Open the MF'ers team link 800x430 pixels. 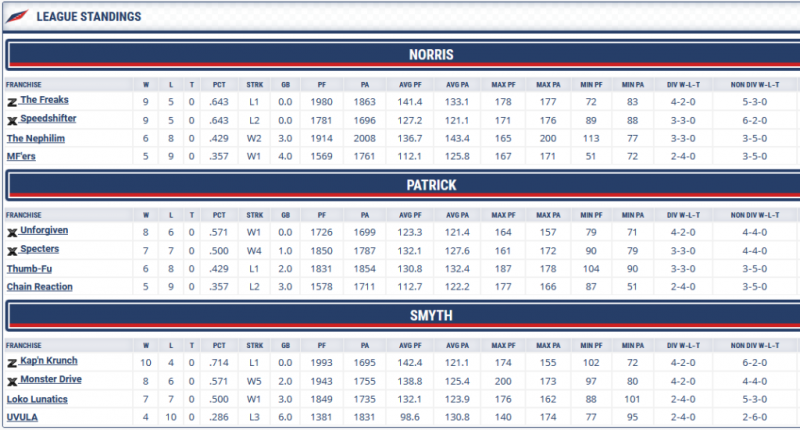coord(21,157)
